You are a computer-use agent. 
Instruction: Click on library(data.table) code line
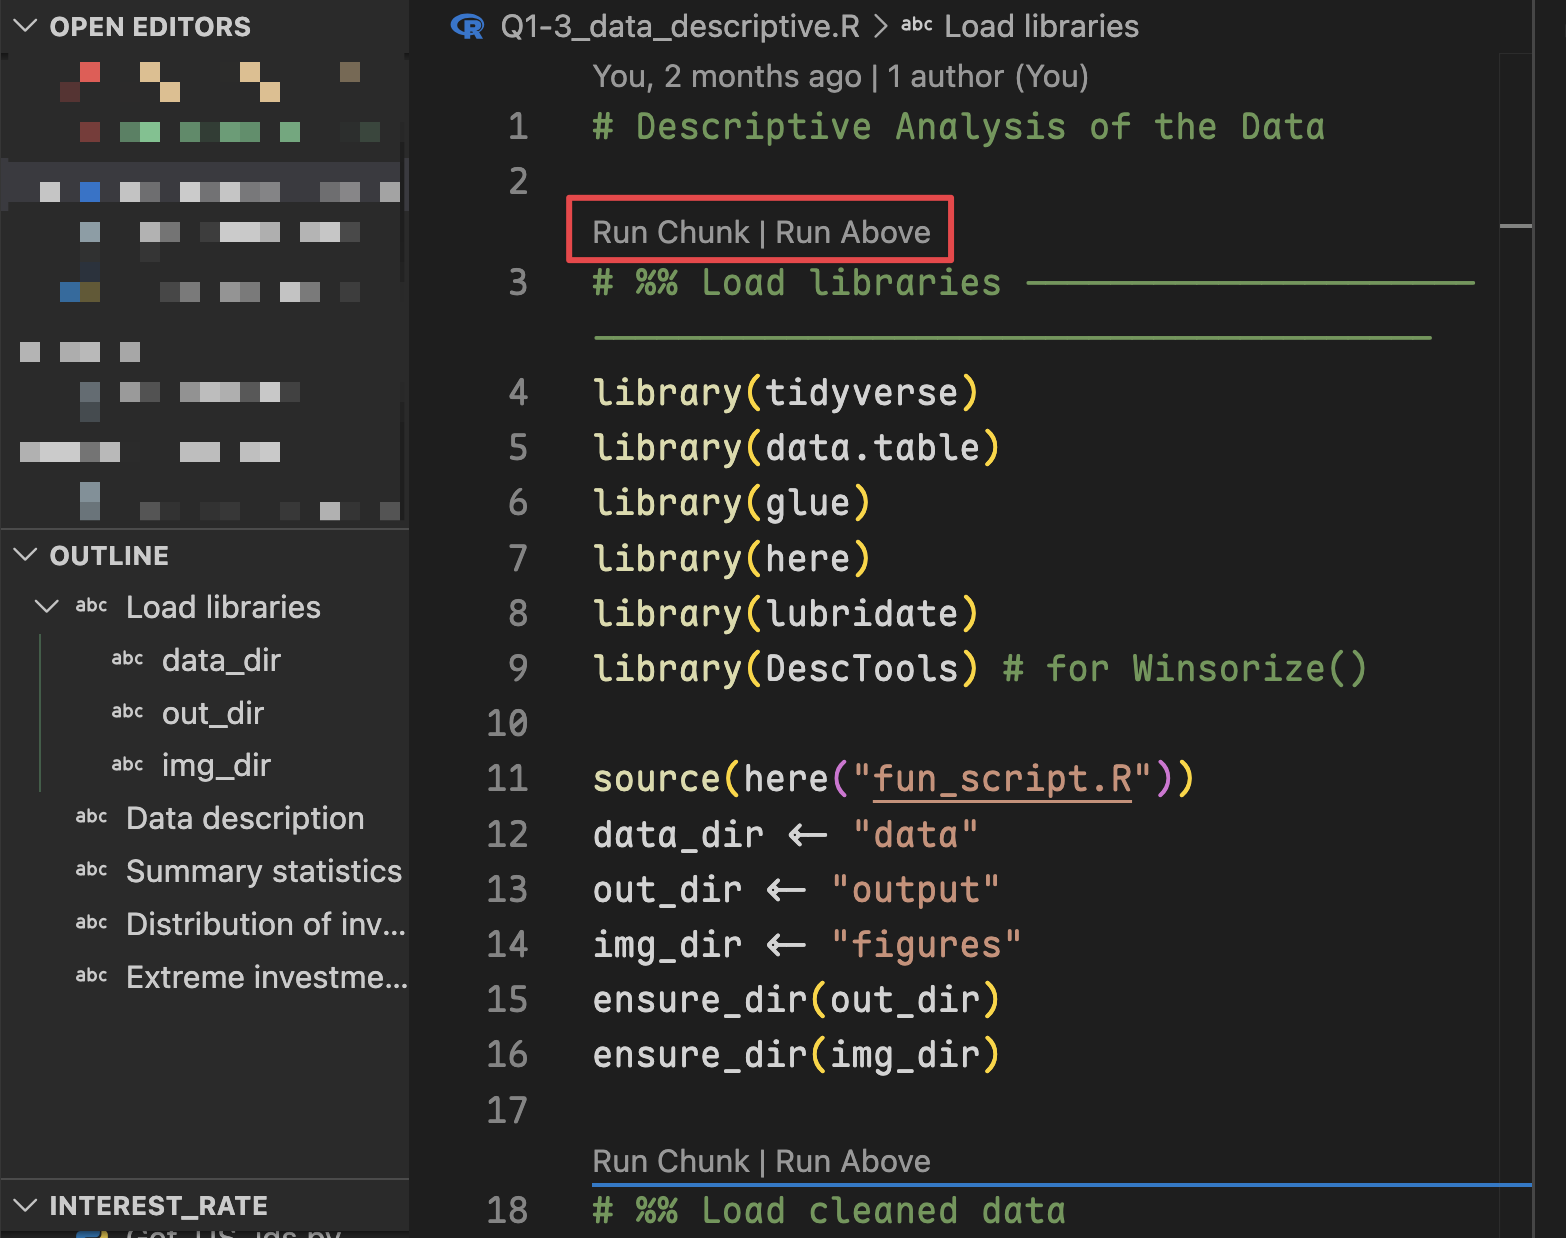796,448
